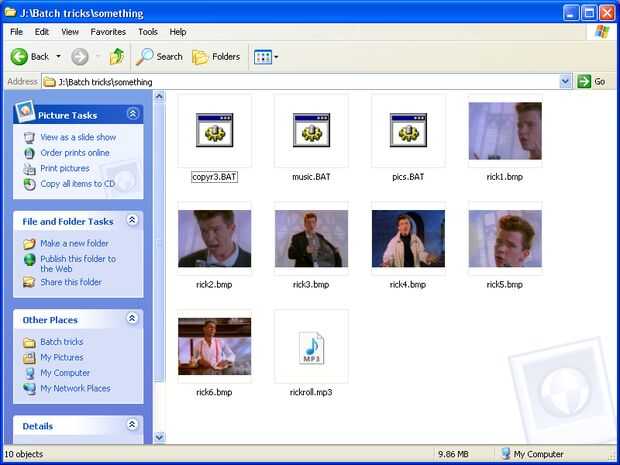Click the task pane scroll up arrow
The height and width of the screenshot is (465, 620).
159,96
